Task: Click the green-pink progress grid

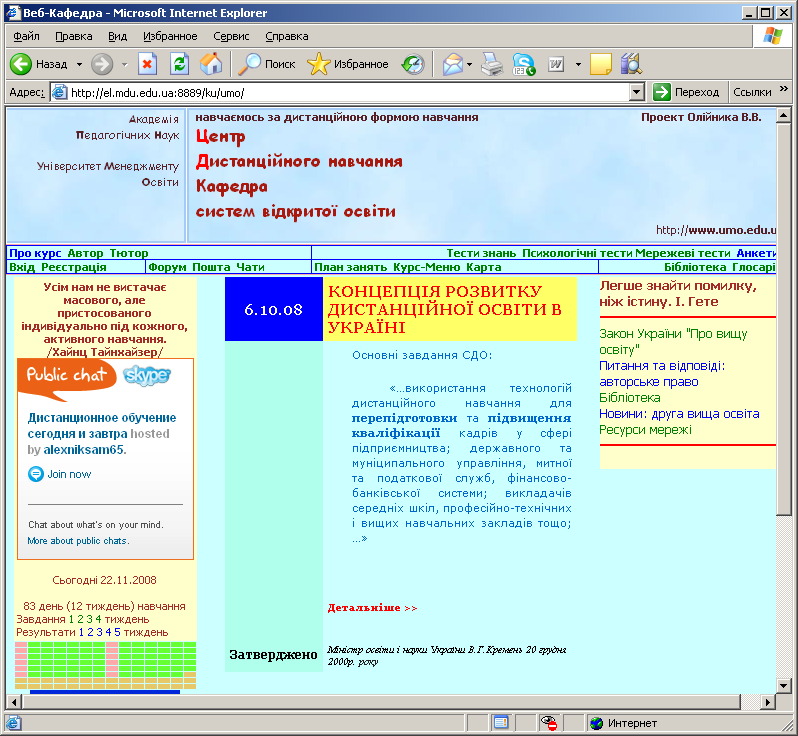Action: (105, 665)
